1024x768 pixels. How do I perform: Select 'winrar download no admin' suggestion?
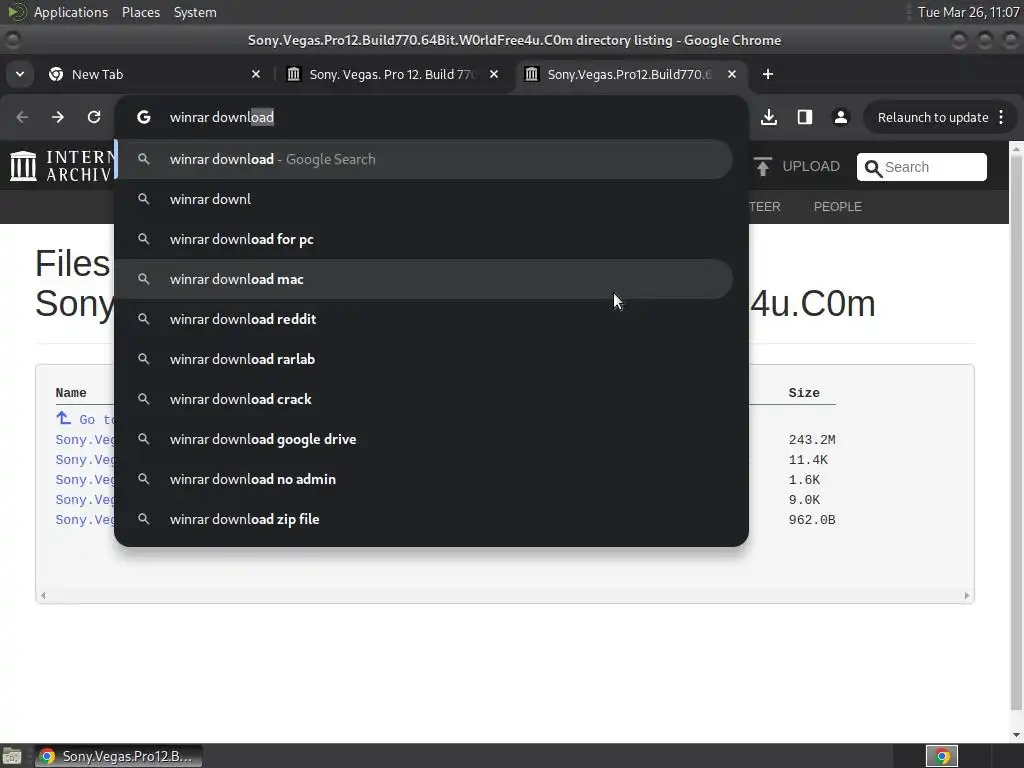(x=424, y=479)
